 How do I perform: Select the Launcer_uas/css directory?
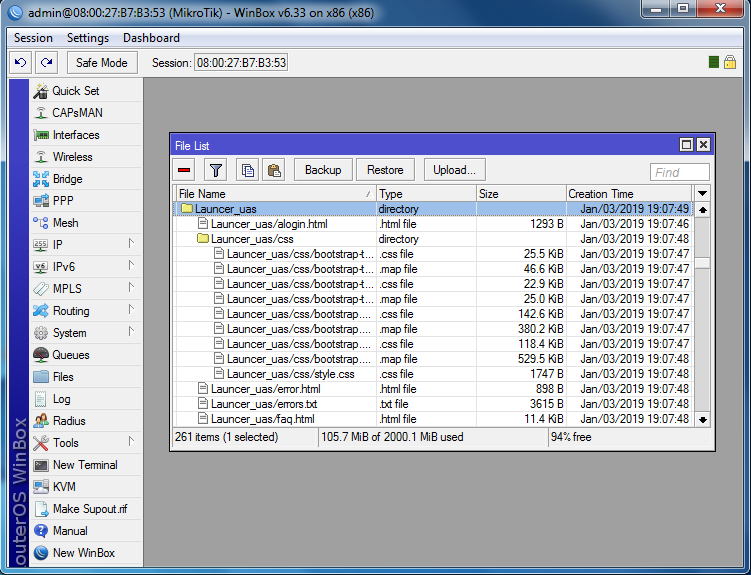(433, 239)
